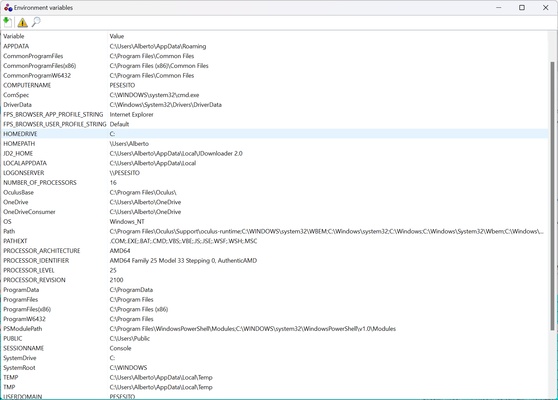Select the ProgramData variable name
558x400 pixels.
(x=21, y=290)
